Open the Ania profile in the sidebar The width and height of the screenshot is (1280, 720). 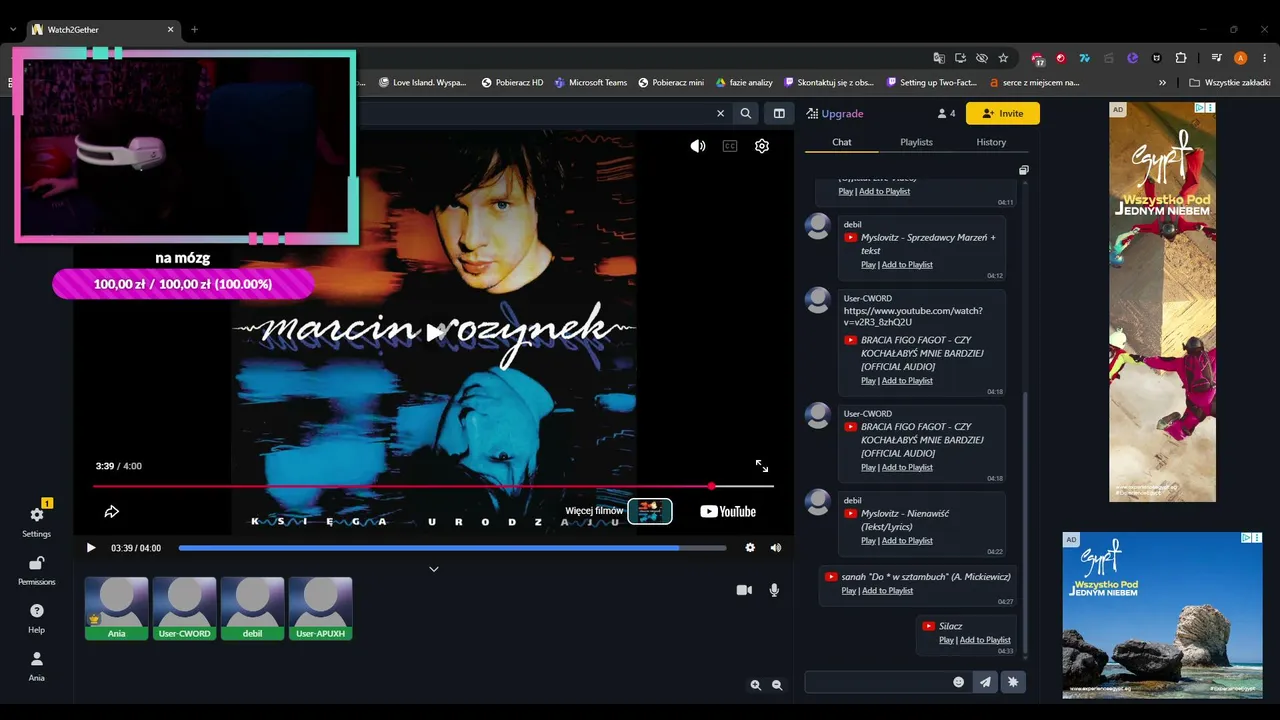[x=37, y=660]
